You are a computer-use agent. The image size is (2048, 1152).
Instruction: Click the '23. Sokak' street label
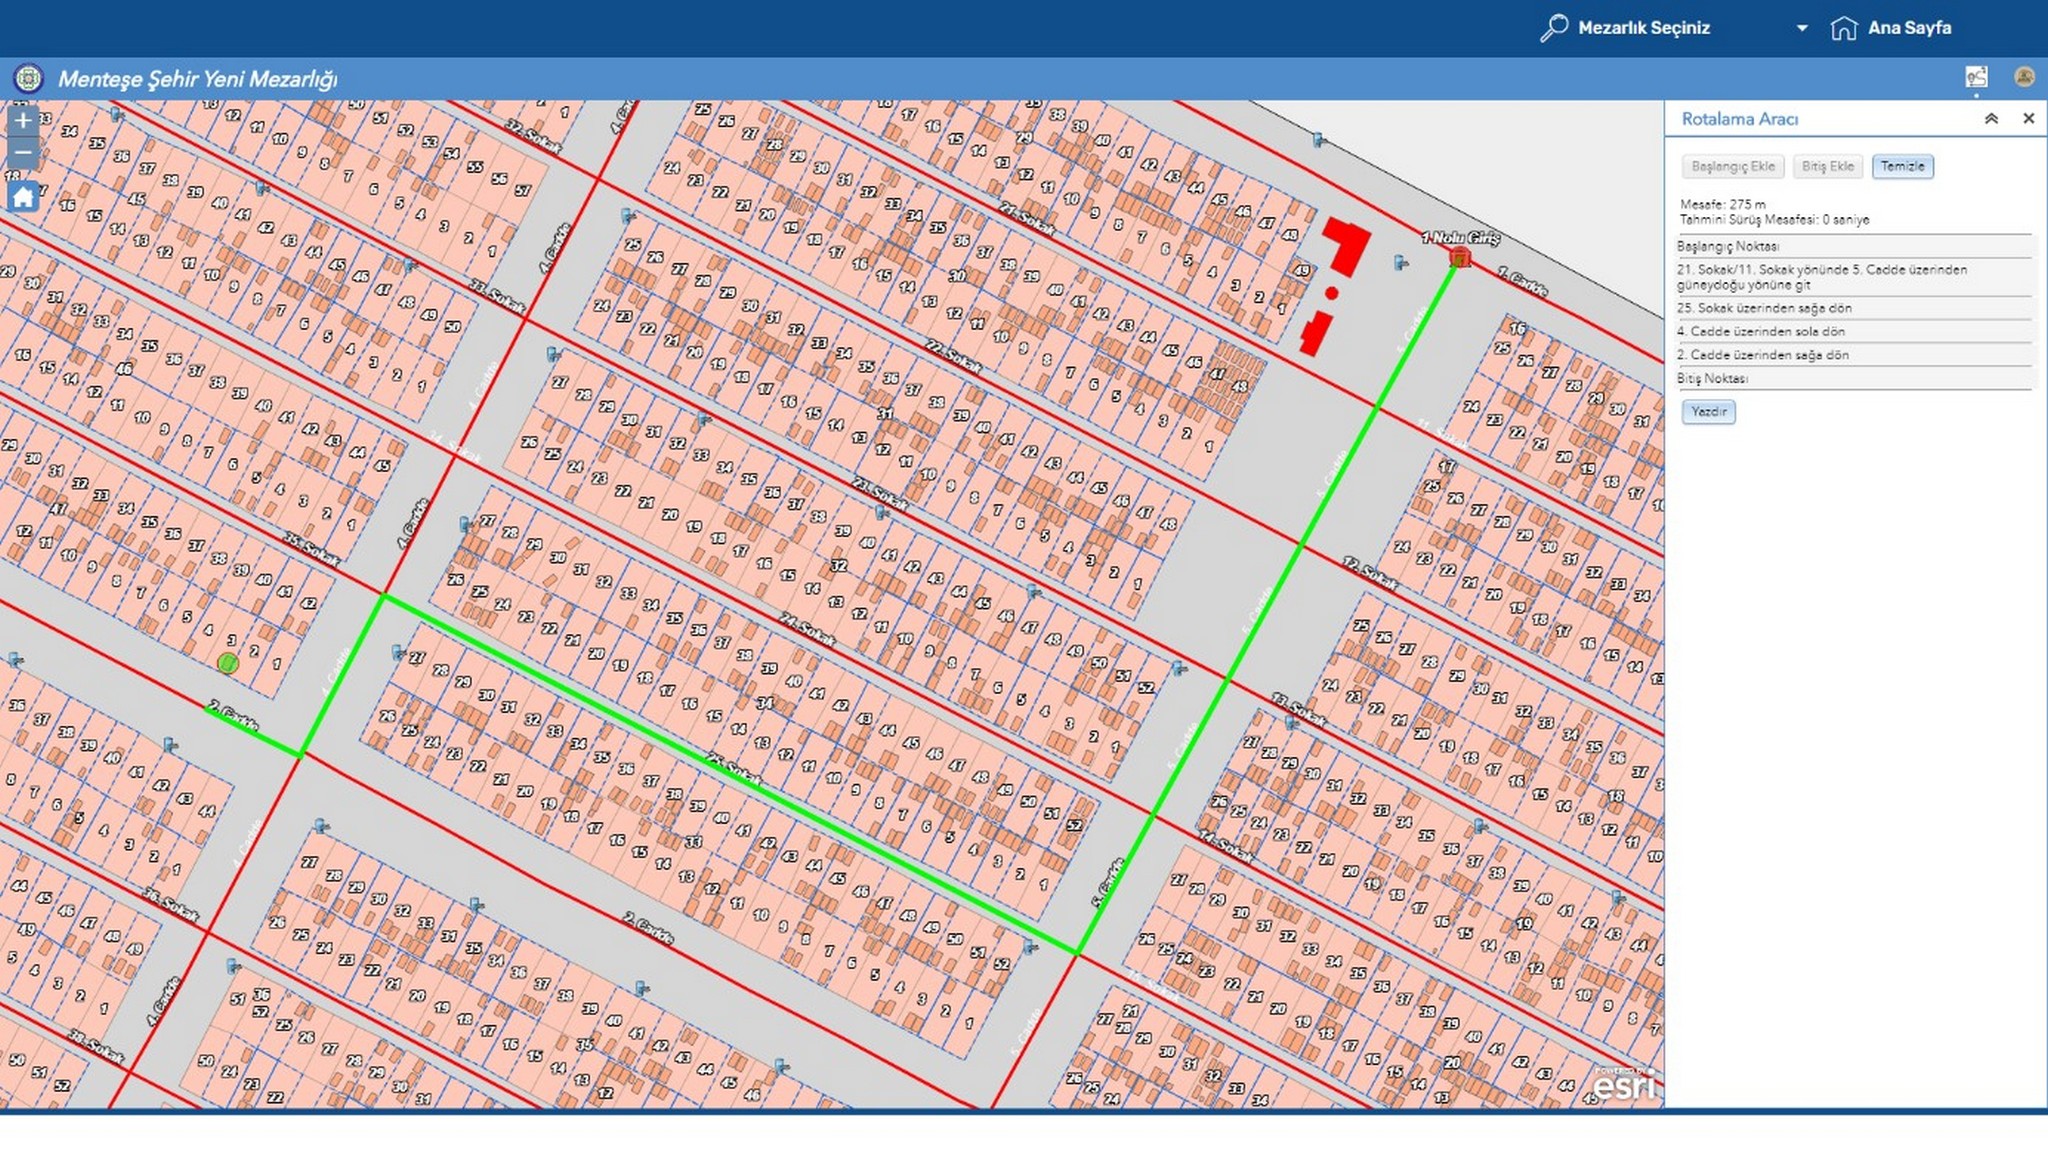point(880,493)
